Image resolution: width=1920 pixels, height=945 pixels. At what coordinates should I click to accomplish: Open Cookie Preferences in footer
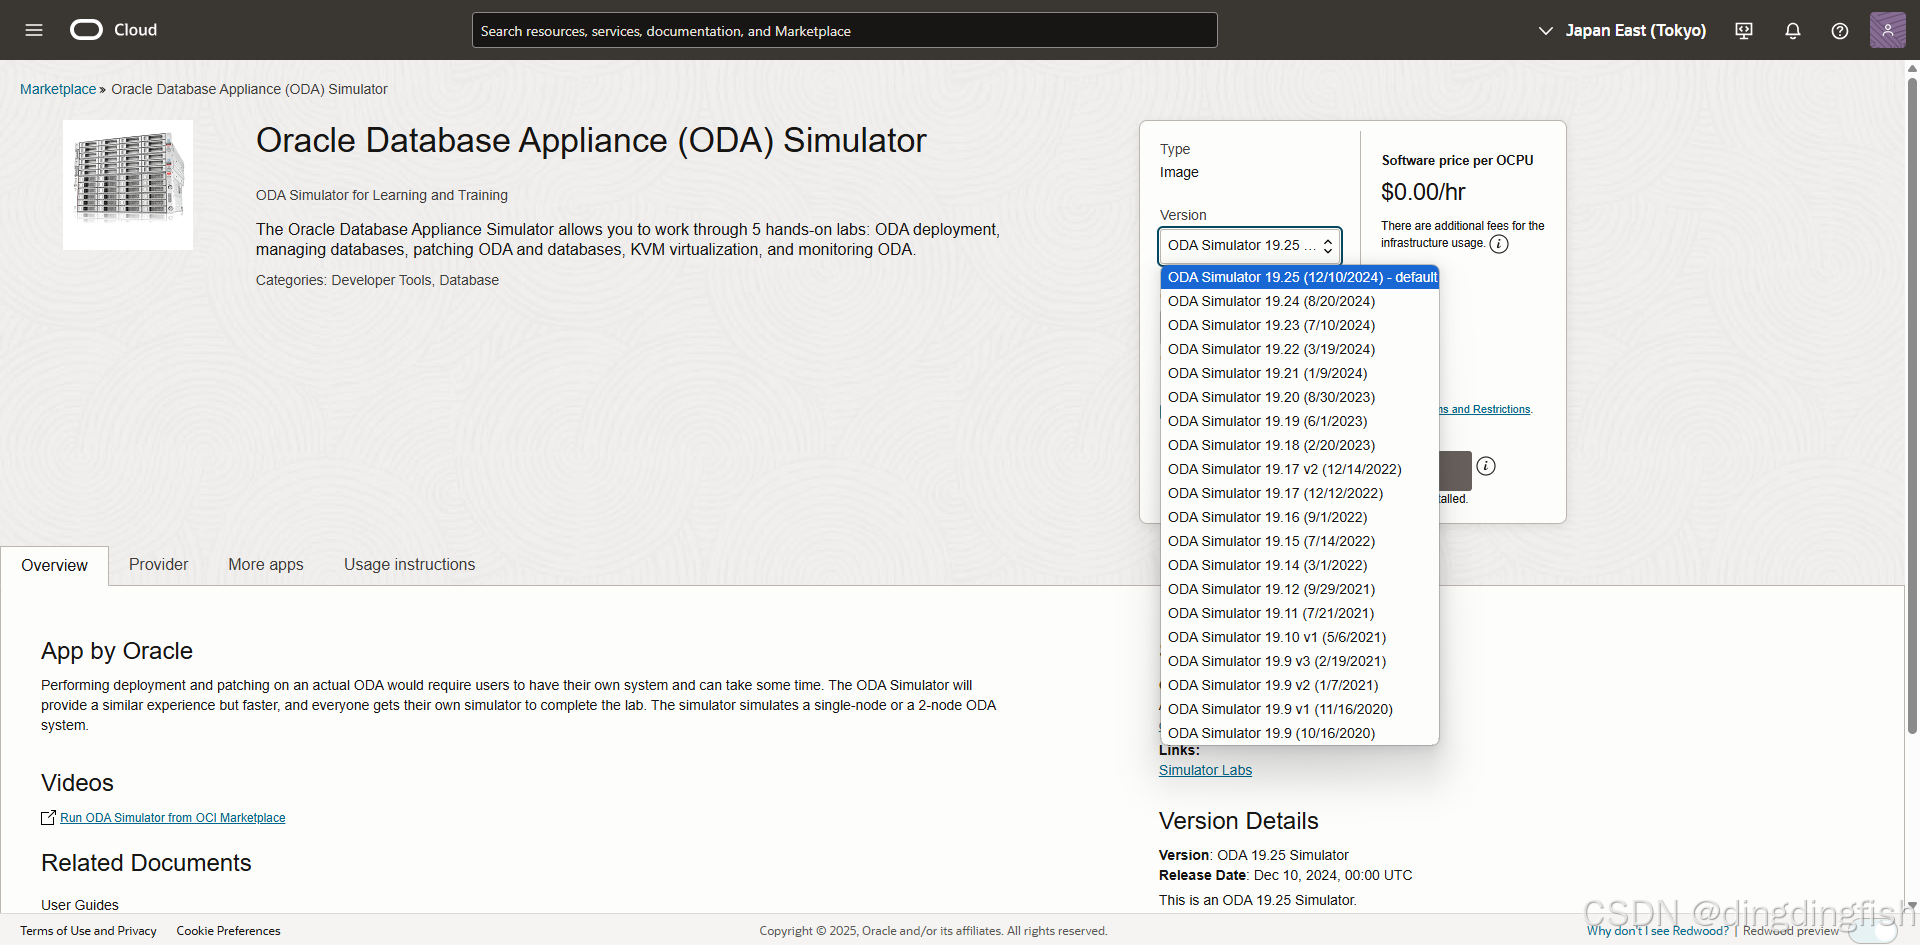228,931
